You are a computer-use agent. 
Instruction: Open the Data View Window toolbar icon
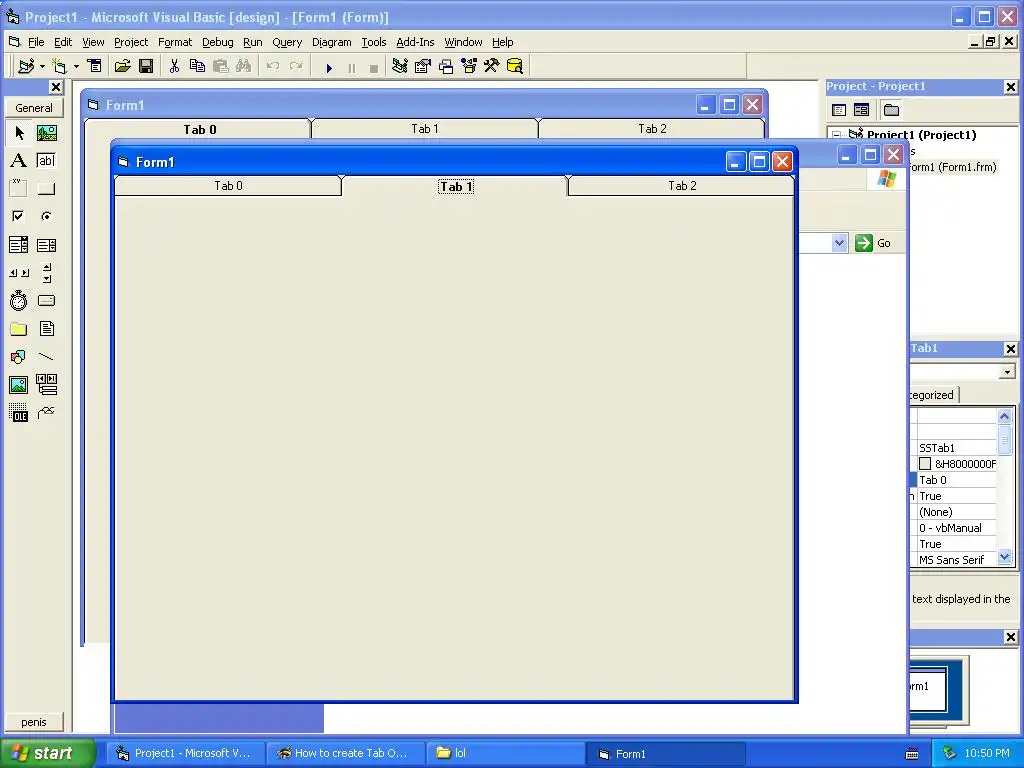pyautogui.click(x=515, y=66)
